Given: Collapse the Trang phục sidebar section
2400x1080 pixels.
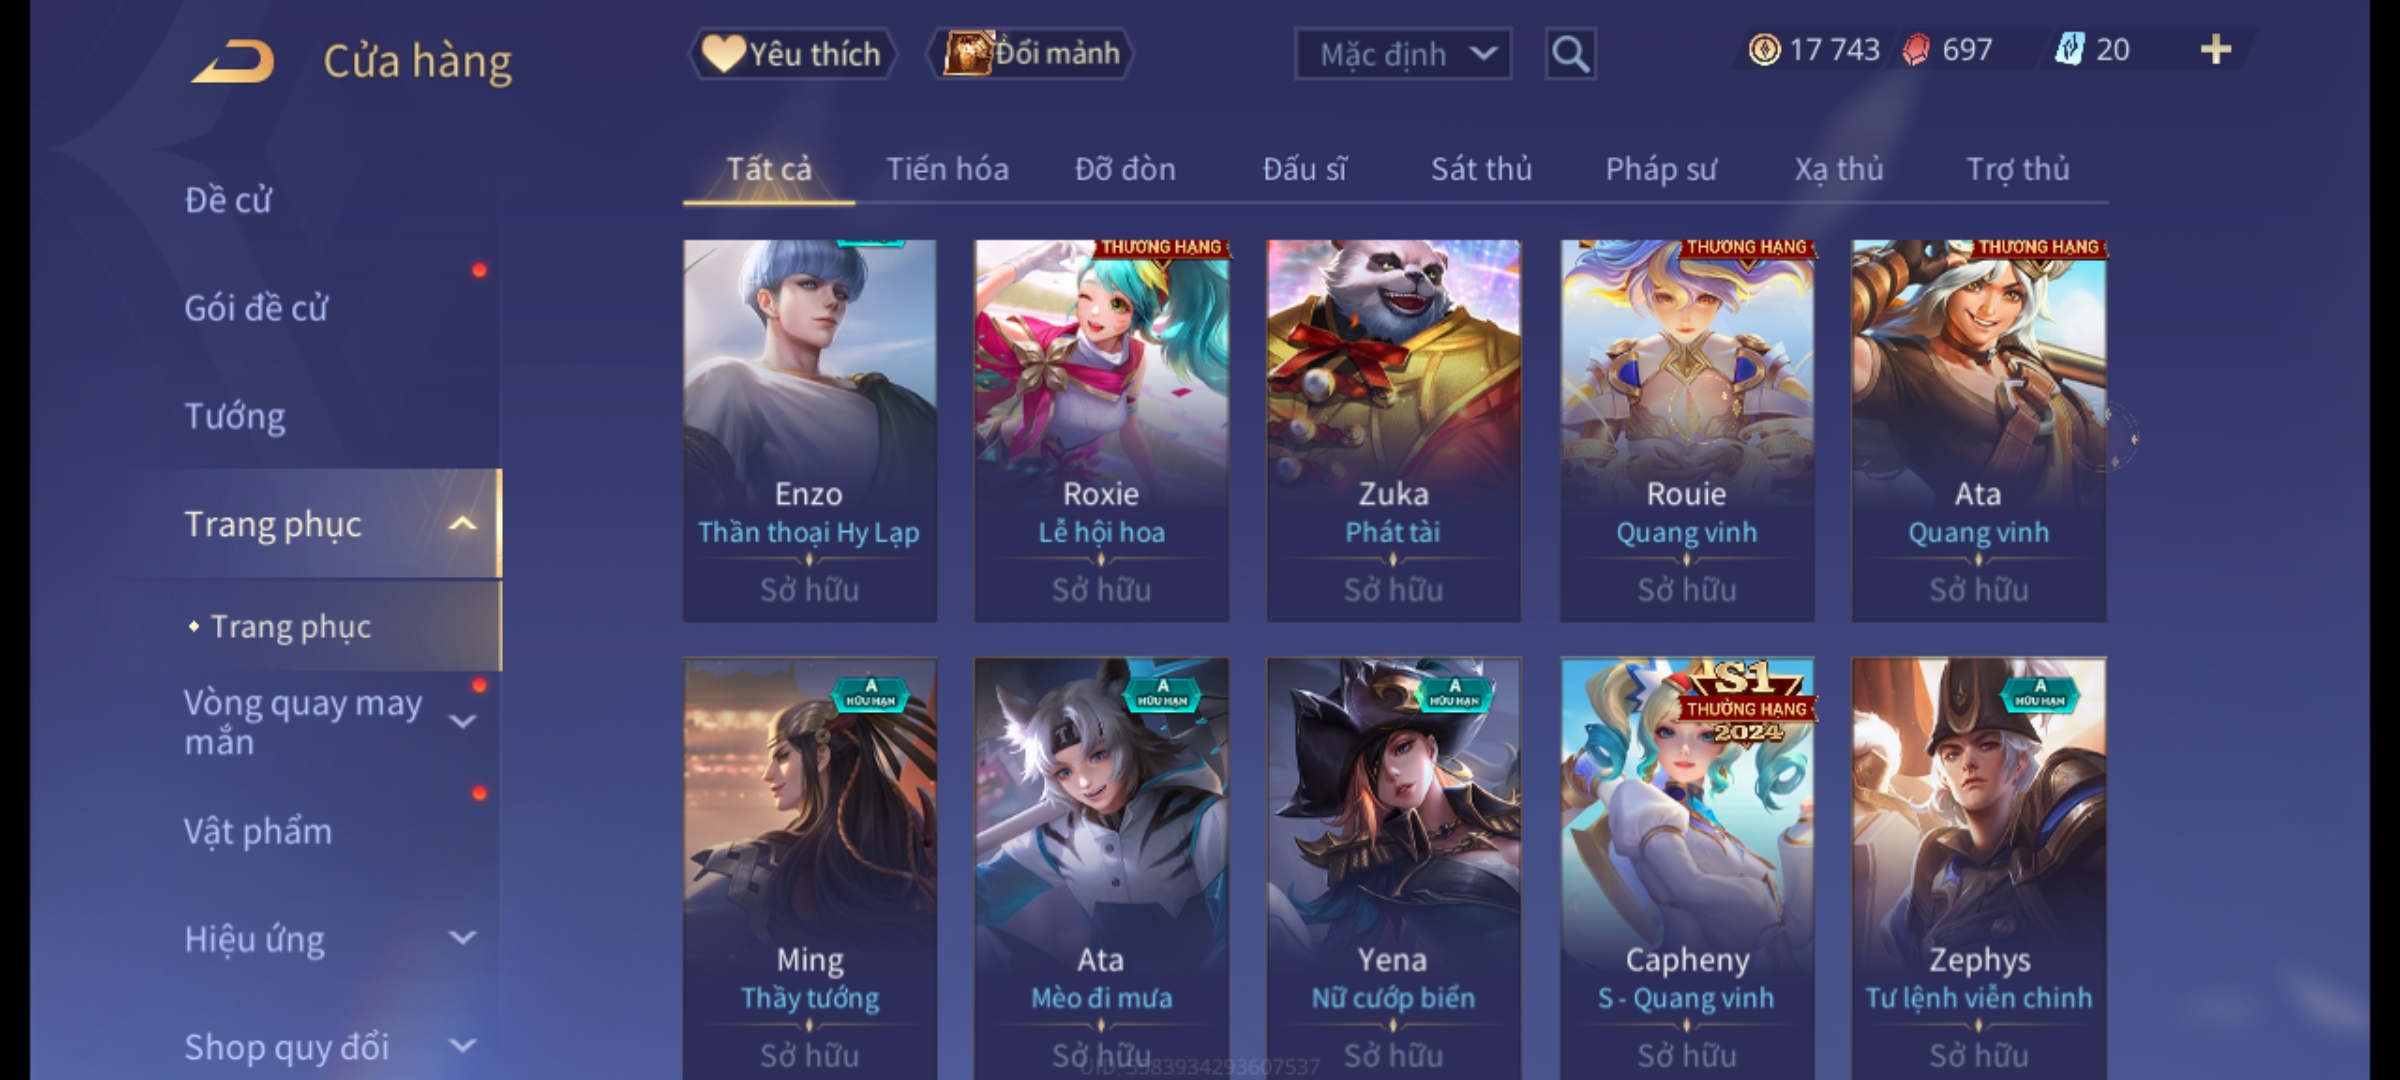Looking at the screenshot, I should coord(462,523).
